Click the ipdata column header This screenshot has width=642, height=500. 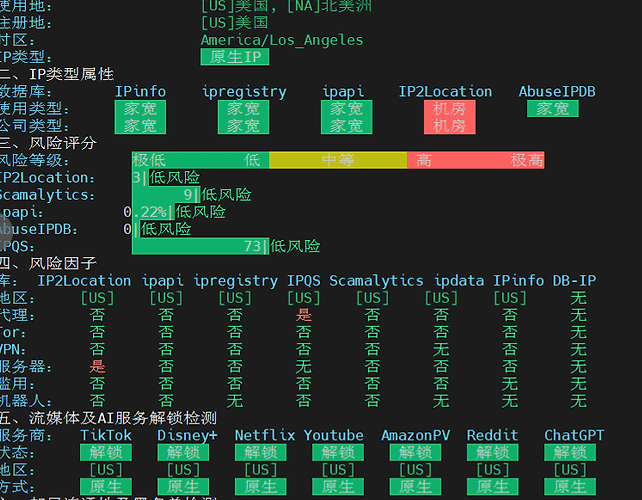coord(459,281)
